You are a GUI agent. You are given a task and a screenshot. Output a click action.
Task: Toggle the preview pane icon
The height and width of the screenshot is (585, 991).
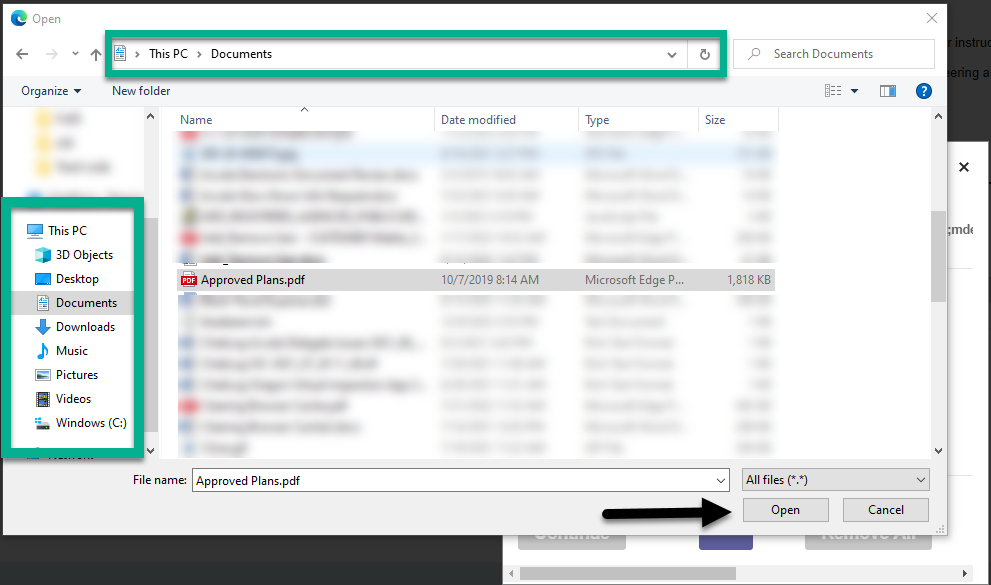pyautogui.click(x=887, y=91)
